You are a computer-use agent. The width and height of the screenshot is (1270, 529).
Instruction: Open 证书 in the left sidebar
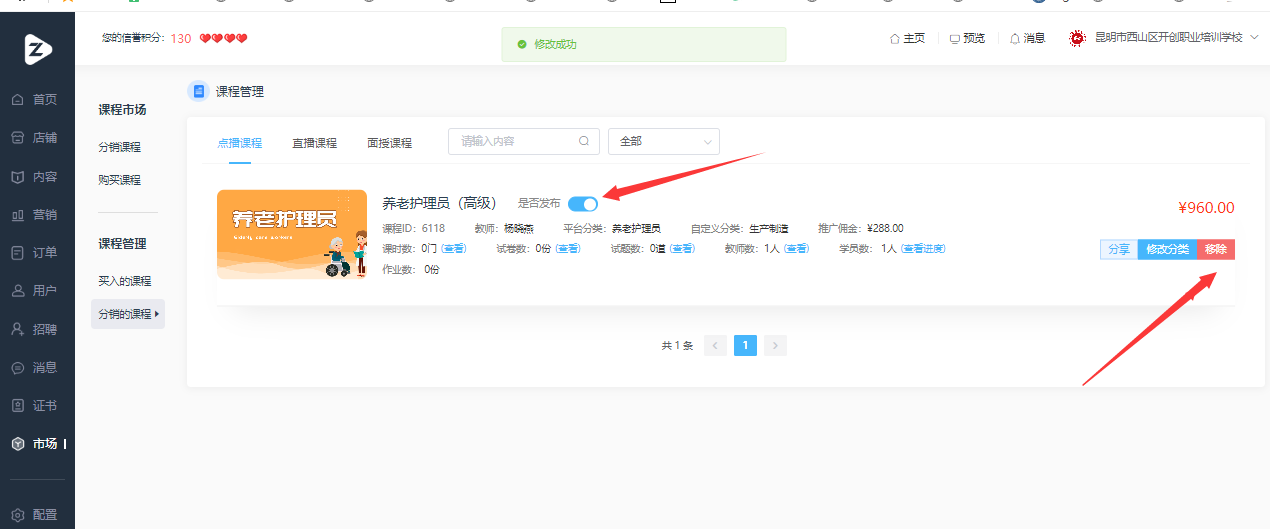pos(36,405)
